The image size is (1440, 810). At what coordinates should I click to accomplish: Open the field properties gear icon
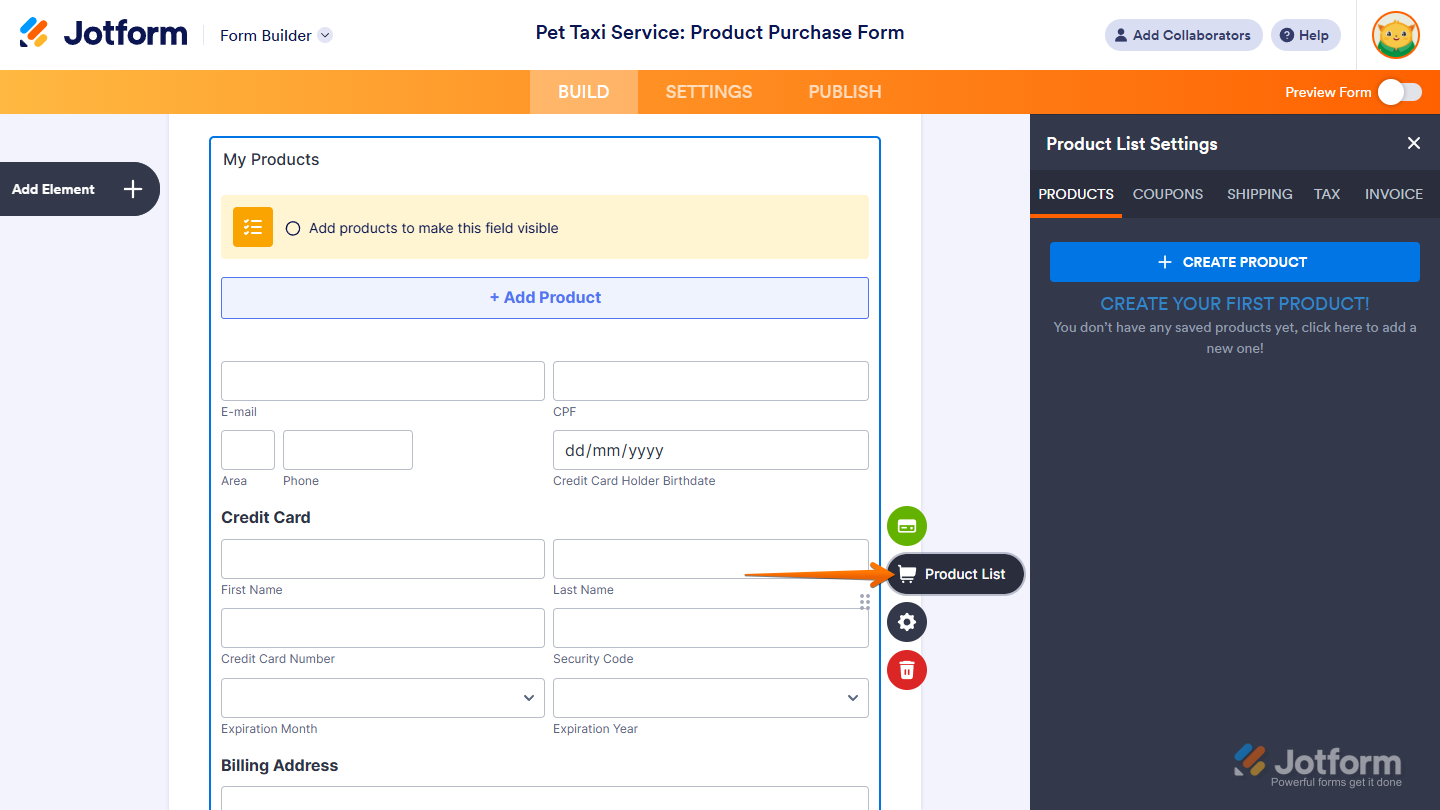point(907,622)
